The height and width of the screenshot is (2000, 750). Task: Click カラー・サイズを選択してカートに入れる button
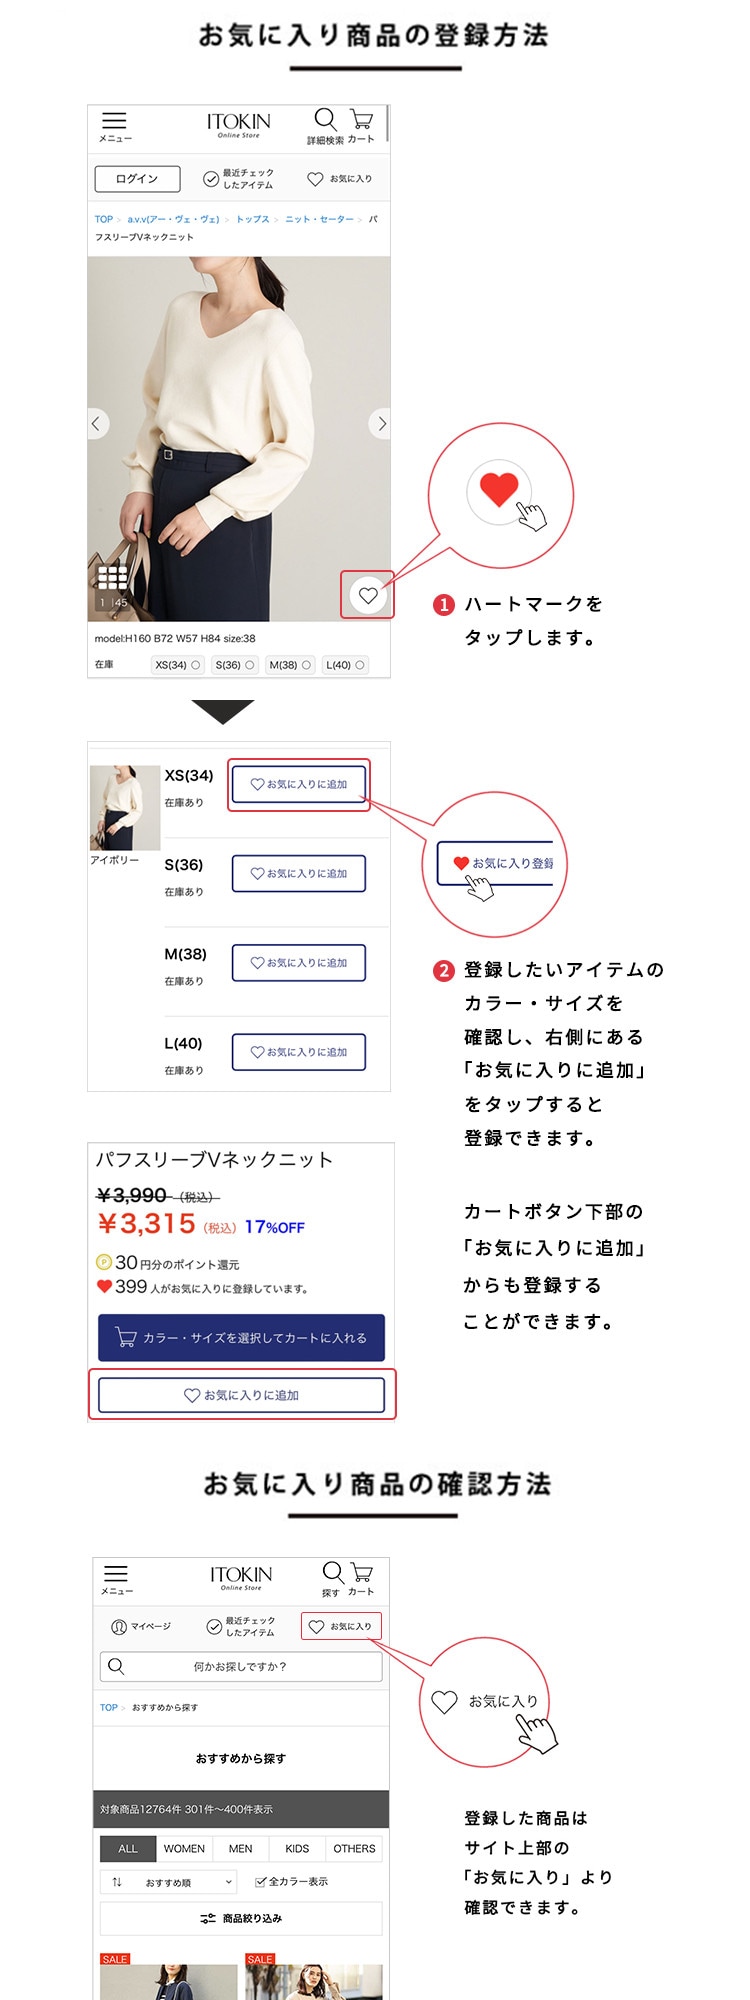[241, 1337]
